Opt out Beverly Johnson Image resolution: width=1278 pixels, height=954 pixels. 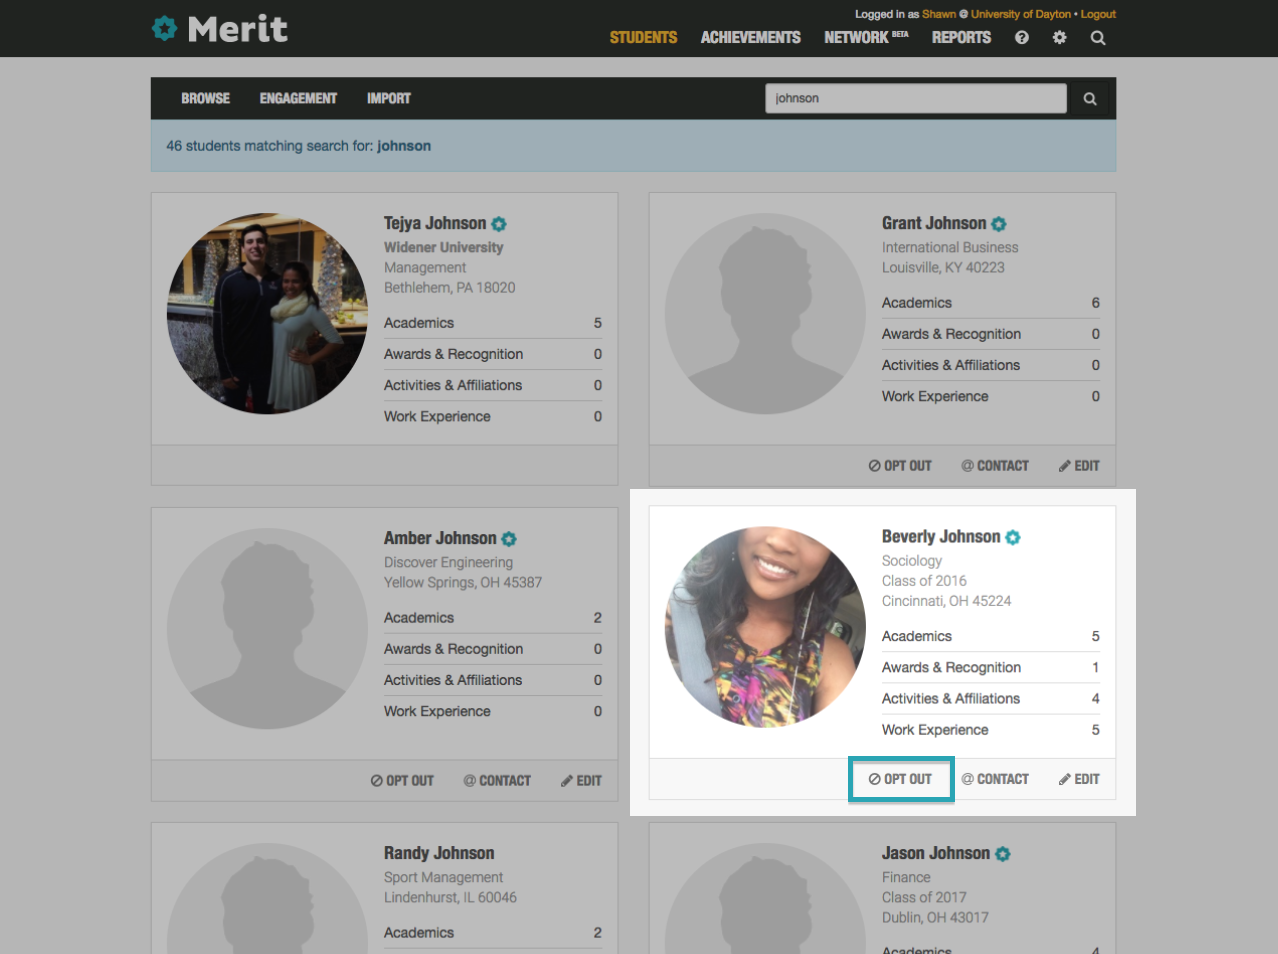(x=900, y=779)
